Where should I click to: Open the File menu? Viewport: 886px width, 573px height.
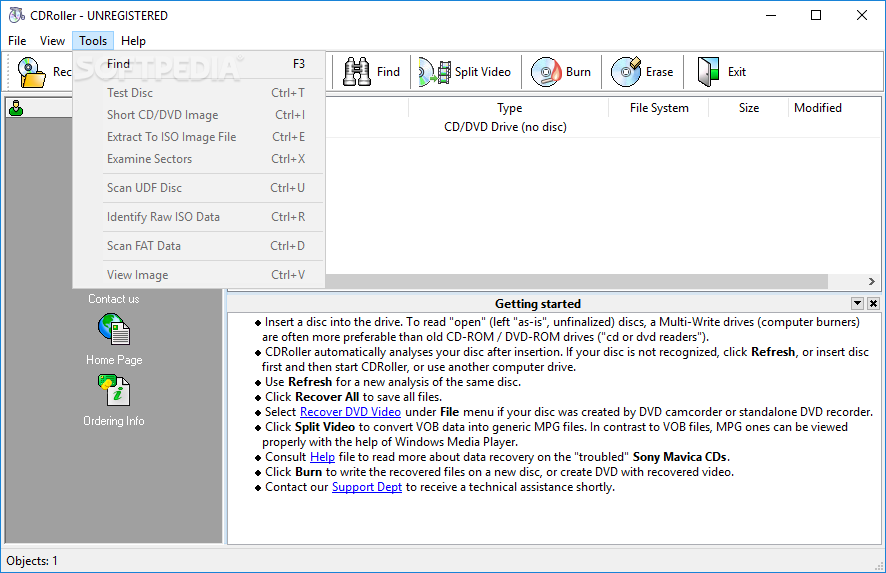[17, 41]
